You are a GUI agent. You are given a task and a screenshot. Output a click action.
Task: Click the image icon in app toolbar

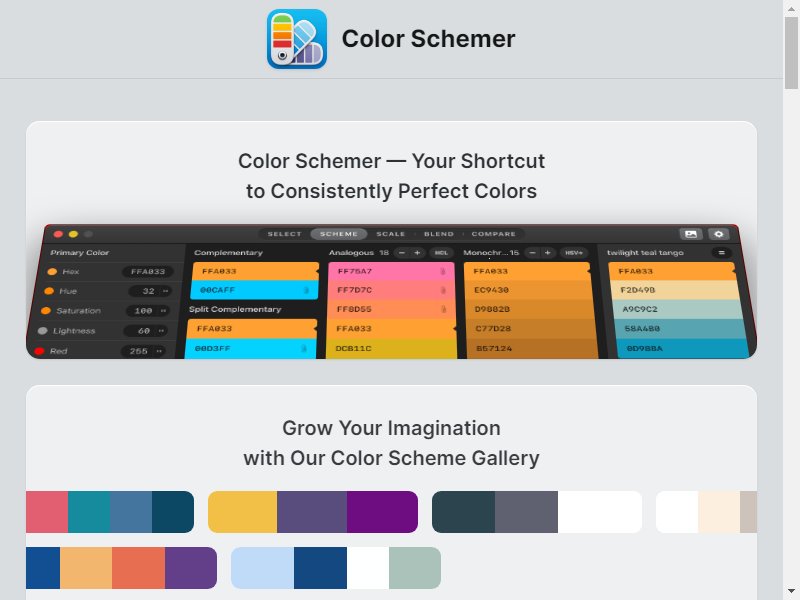pos(691,234)
